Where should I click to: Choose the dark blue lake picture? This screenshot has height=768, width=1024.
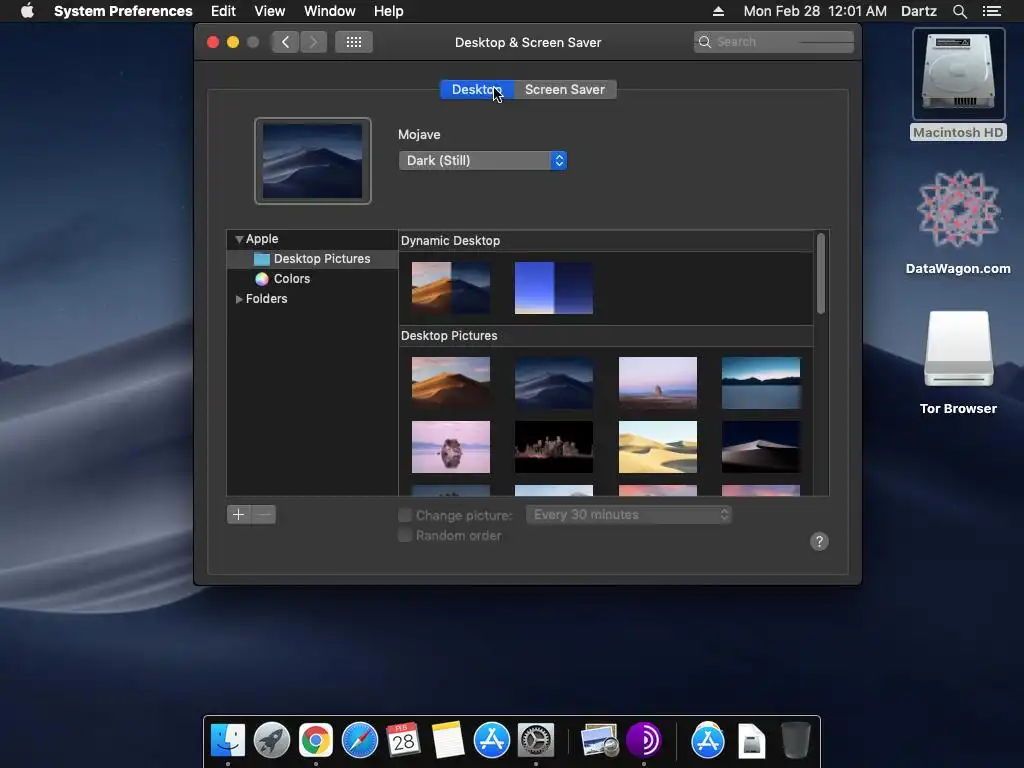tap(761, 383)
